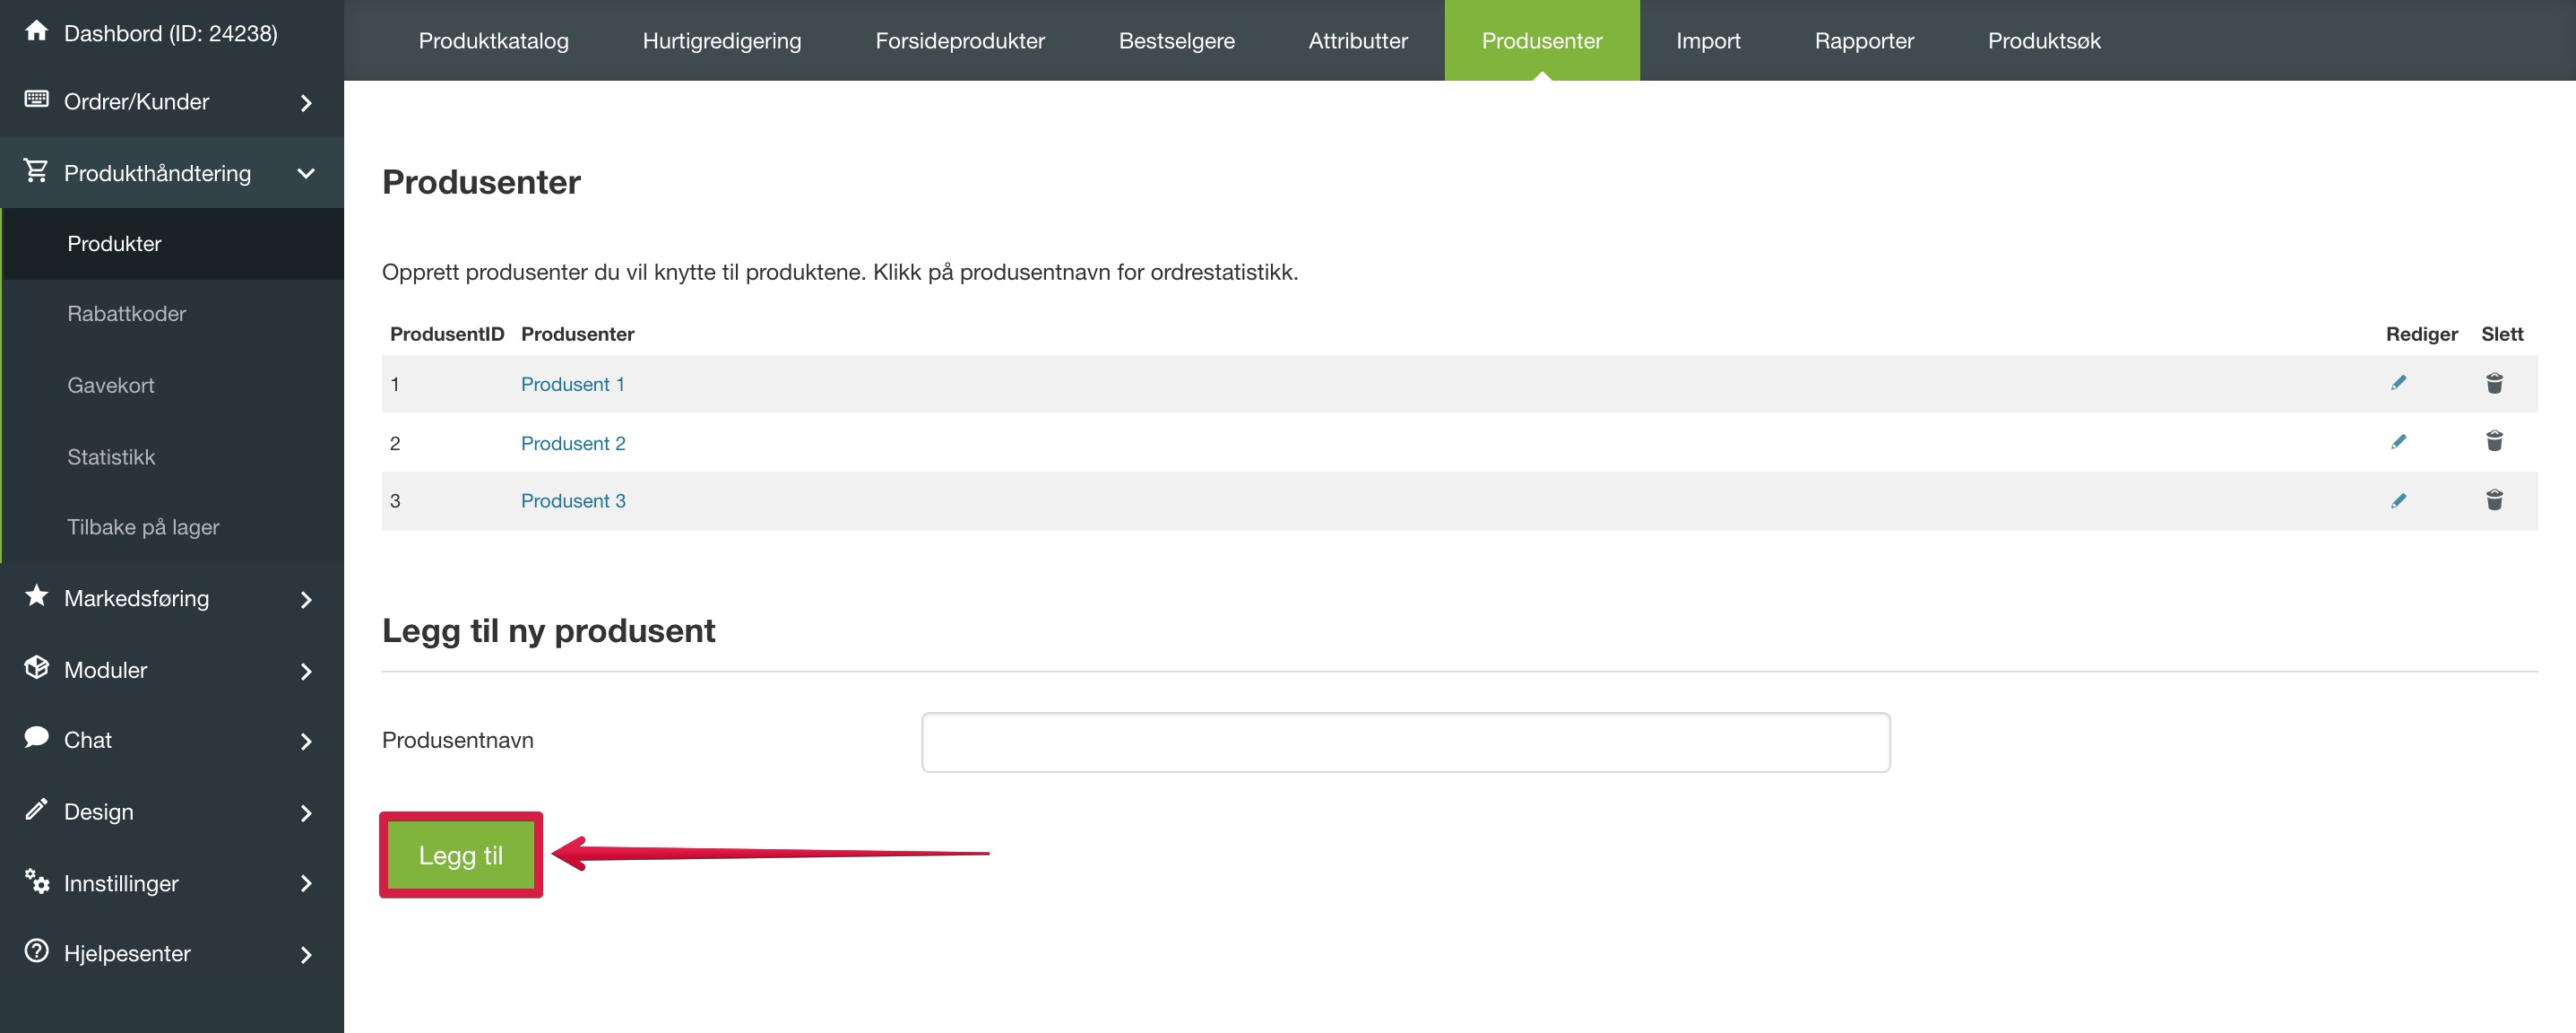The image size is (2576, 1033).
Task: Open the Forsideprodukter tab
Action: coord(960,40)
